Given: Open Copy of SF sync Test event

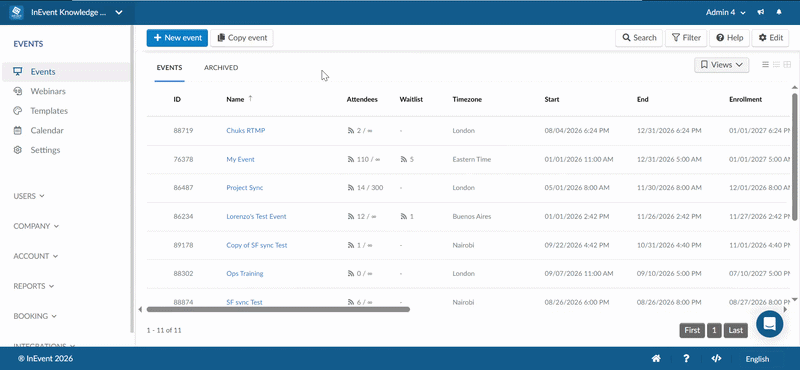Looking at the screenshot, I should (x=257, y=245).
